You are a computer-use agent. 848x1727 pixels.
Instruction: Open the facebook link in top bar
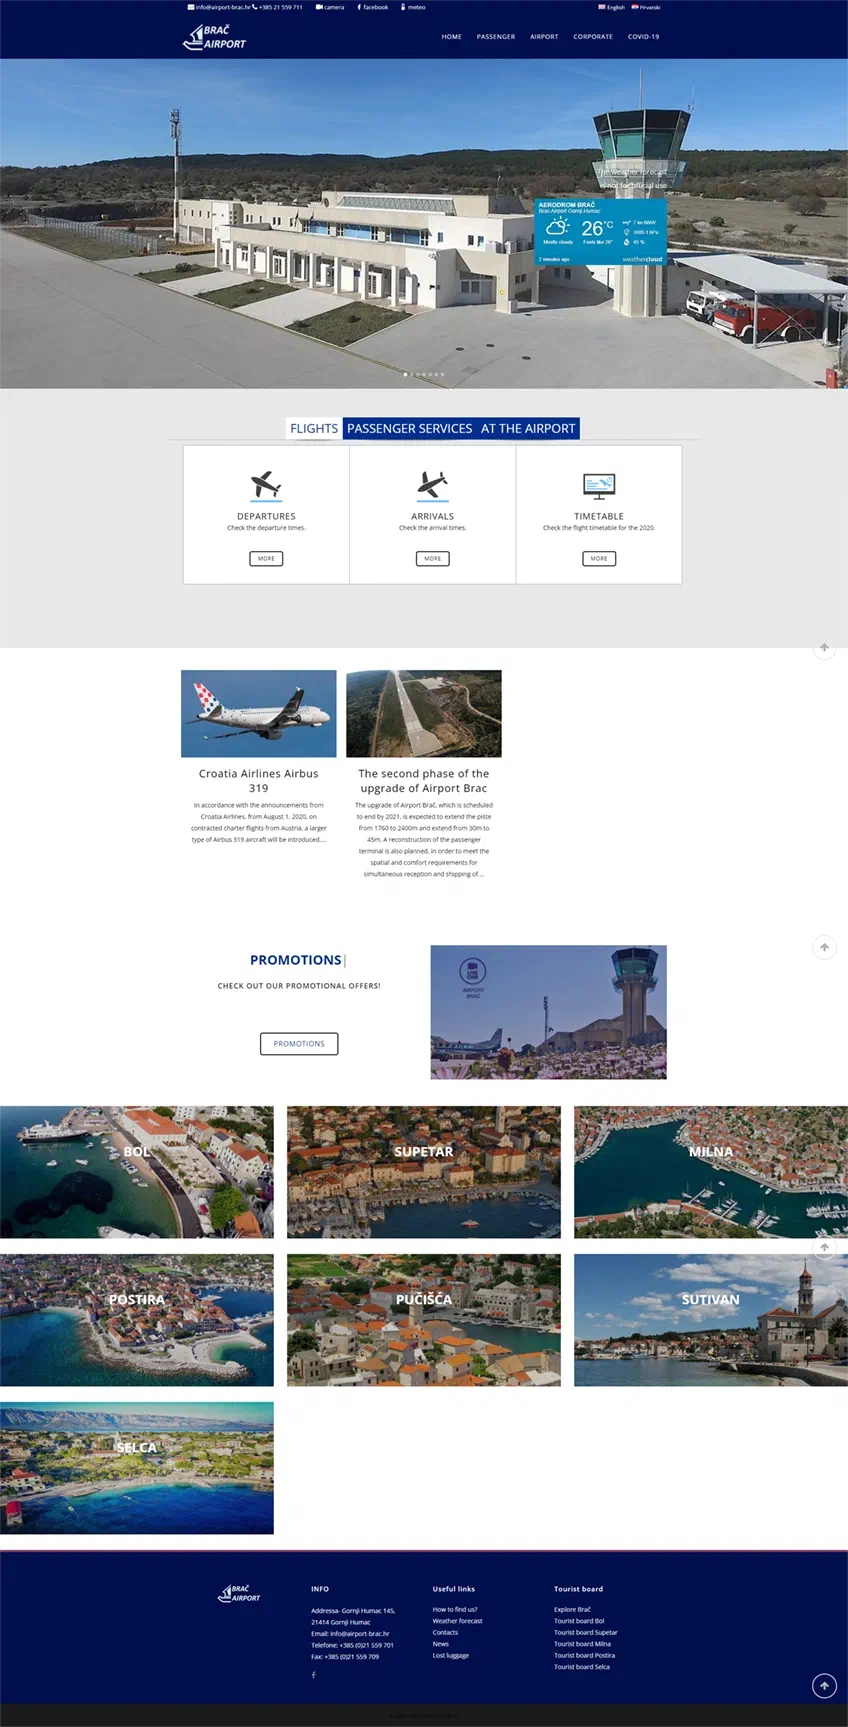(373, 7)
